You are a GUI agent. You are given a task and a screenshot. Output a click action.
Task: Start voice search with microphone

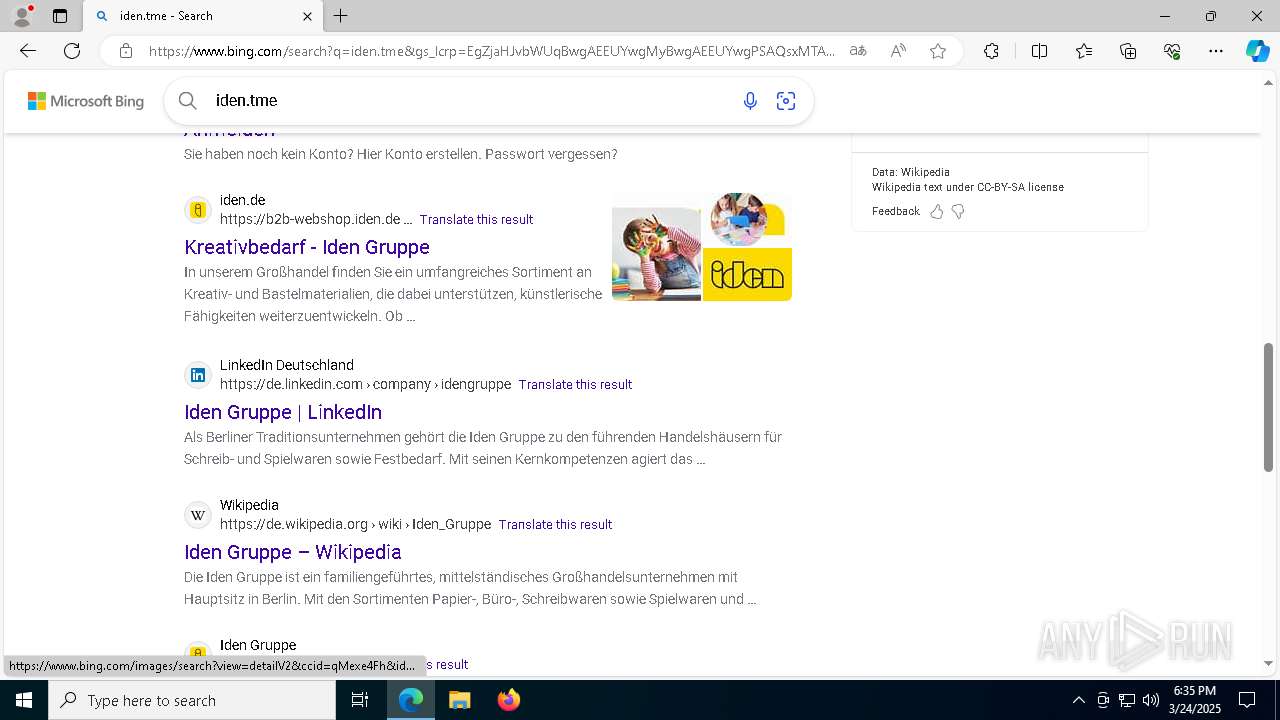pyautogui.click(x=750, y=100)
